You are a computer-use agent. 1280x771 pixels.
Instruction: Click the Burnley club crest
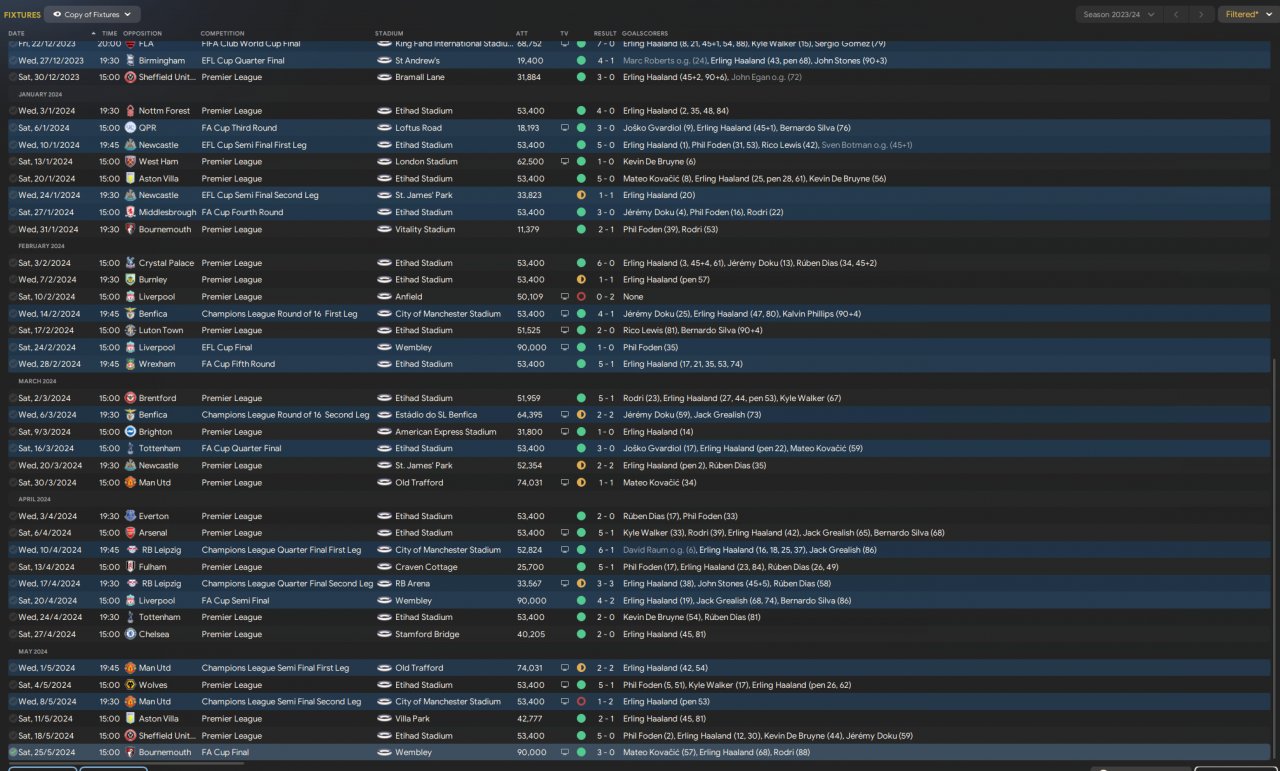point(130,280)
